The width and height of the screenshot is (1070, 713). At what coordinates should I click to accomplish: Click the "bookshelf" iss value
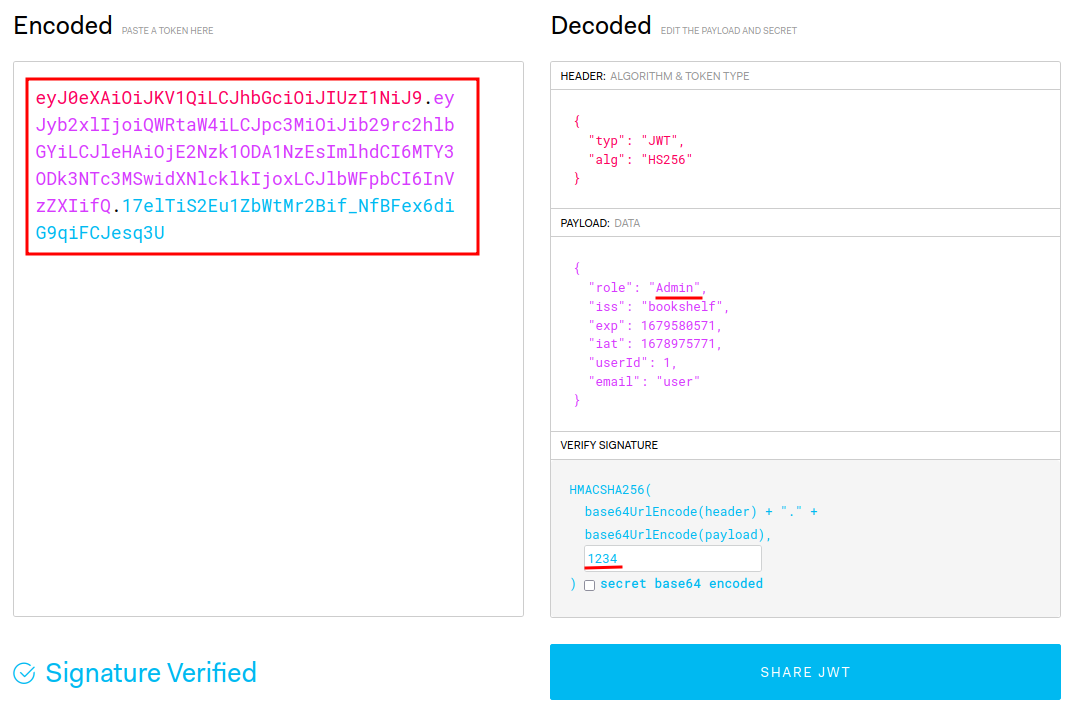point(682,306)
